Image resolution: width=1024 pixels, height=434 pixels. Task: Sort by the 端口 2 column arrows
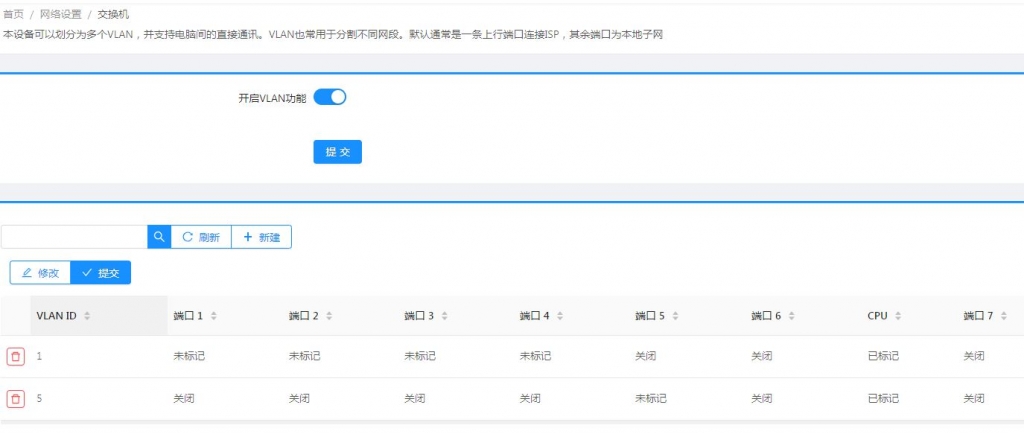pyautogui.click(x=329, y=316)
